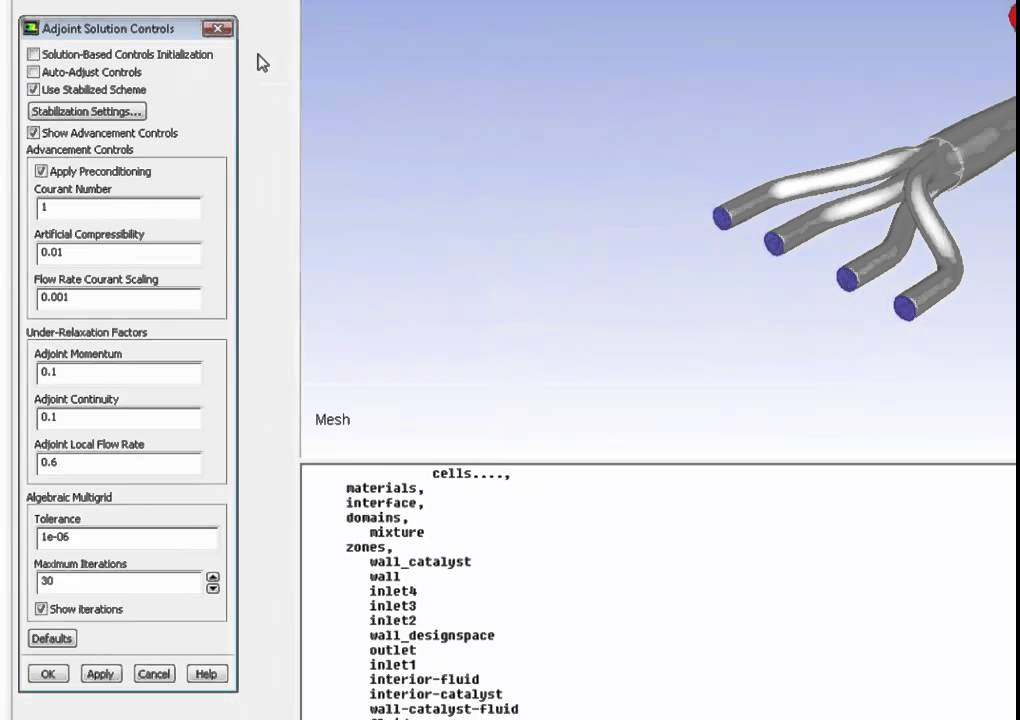The height and width of the screenshot is (720, 1020).
Task: Click 'interior-catalyst' in the console output
Action: pos(436,695)
